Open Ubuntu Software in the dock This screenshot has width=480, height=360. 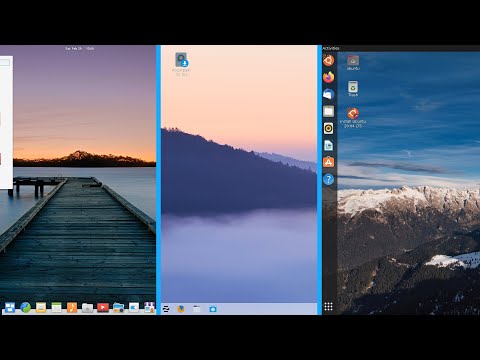tap(328, 162)
